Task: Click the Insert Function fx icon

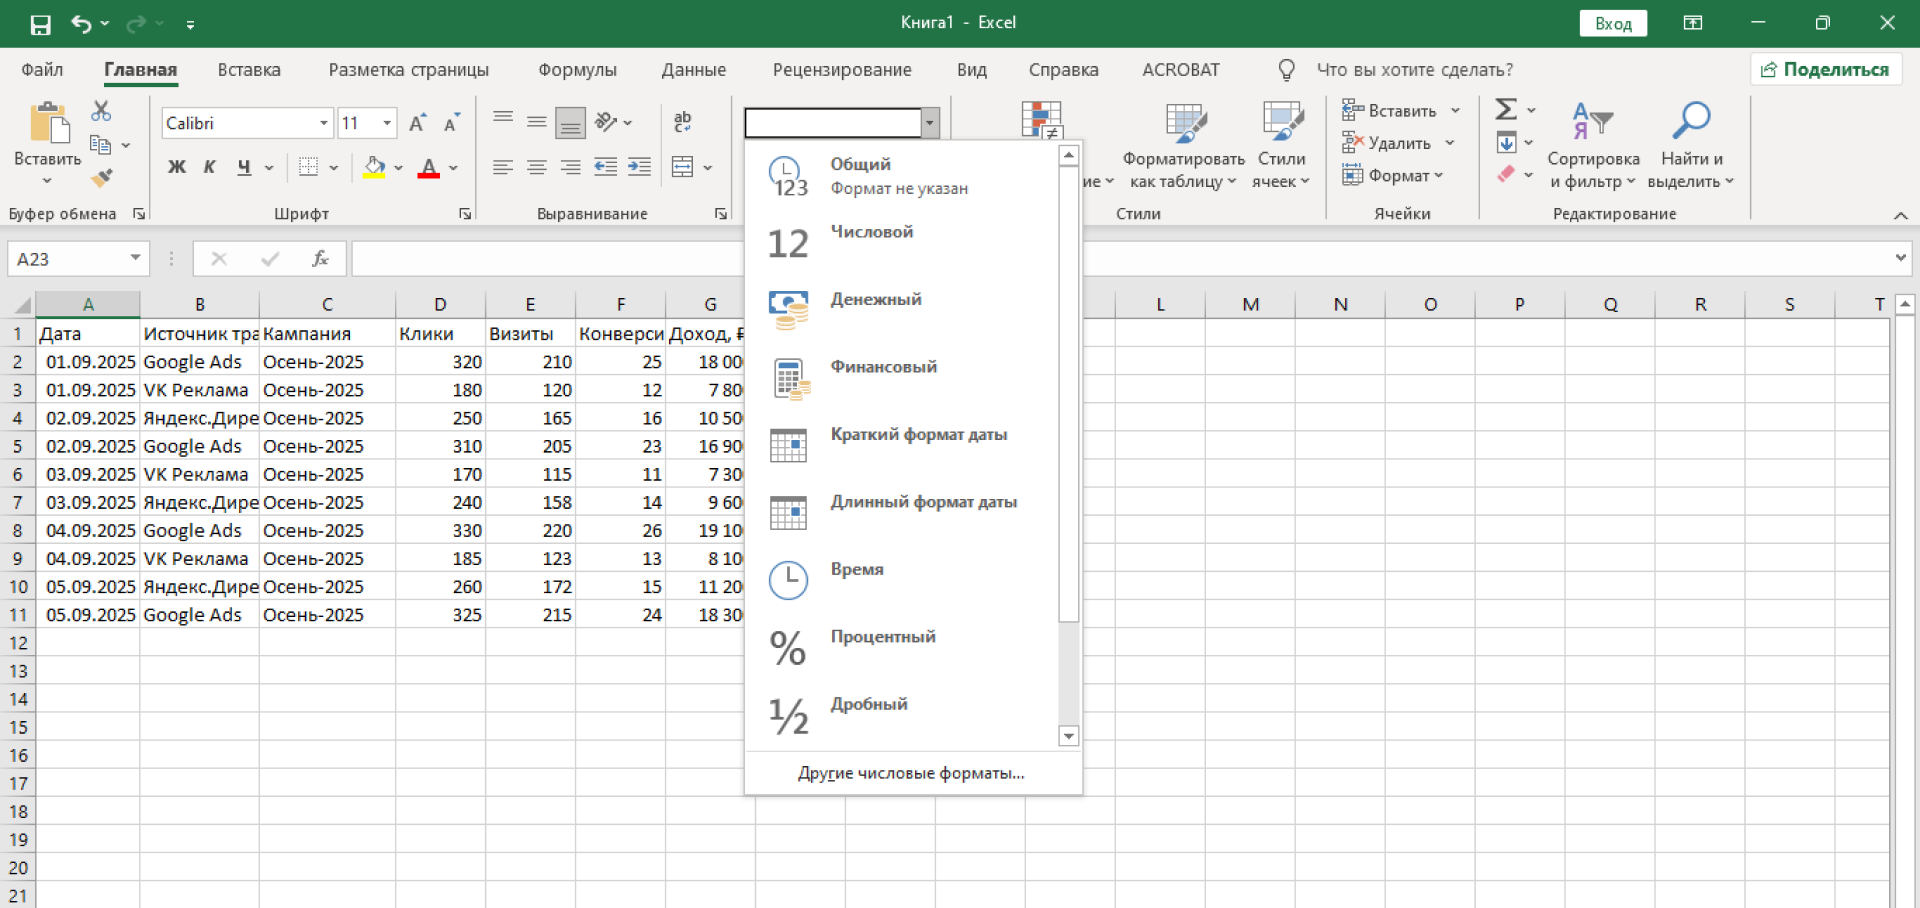Action: coord(320,259)
